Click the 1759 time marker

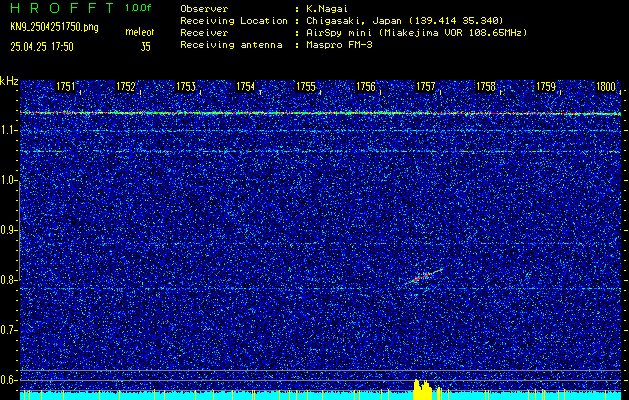point(546,87)
